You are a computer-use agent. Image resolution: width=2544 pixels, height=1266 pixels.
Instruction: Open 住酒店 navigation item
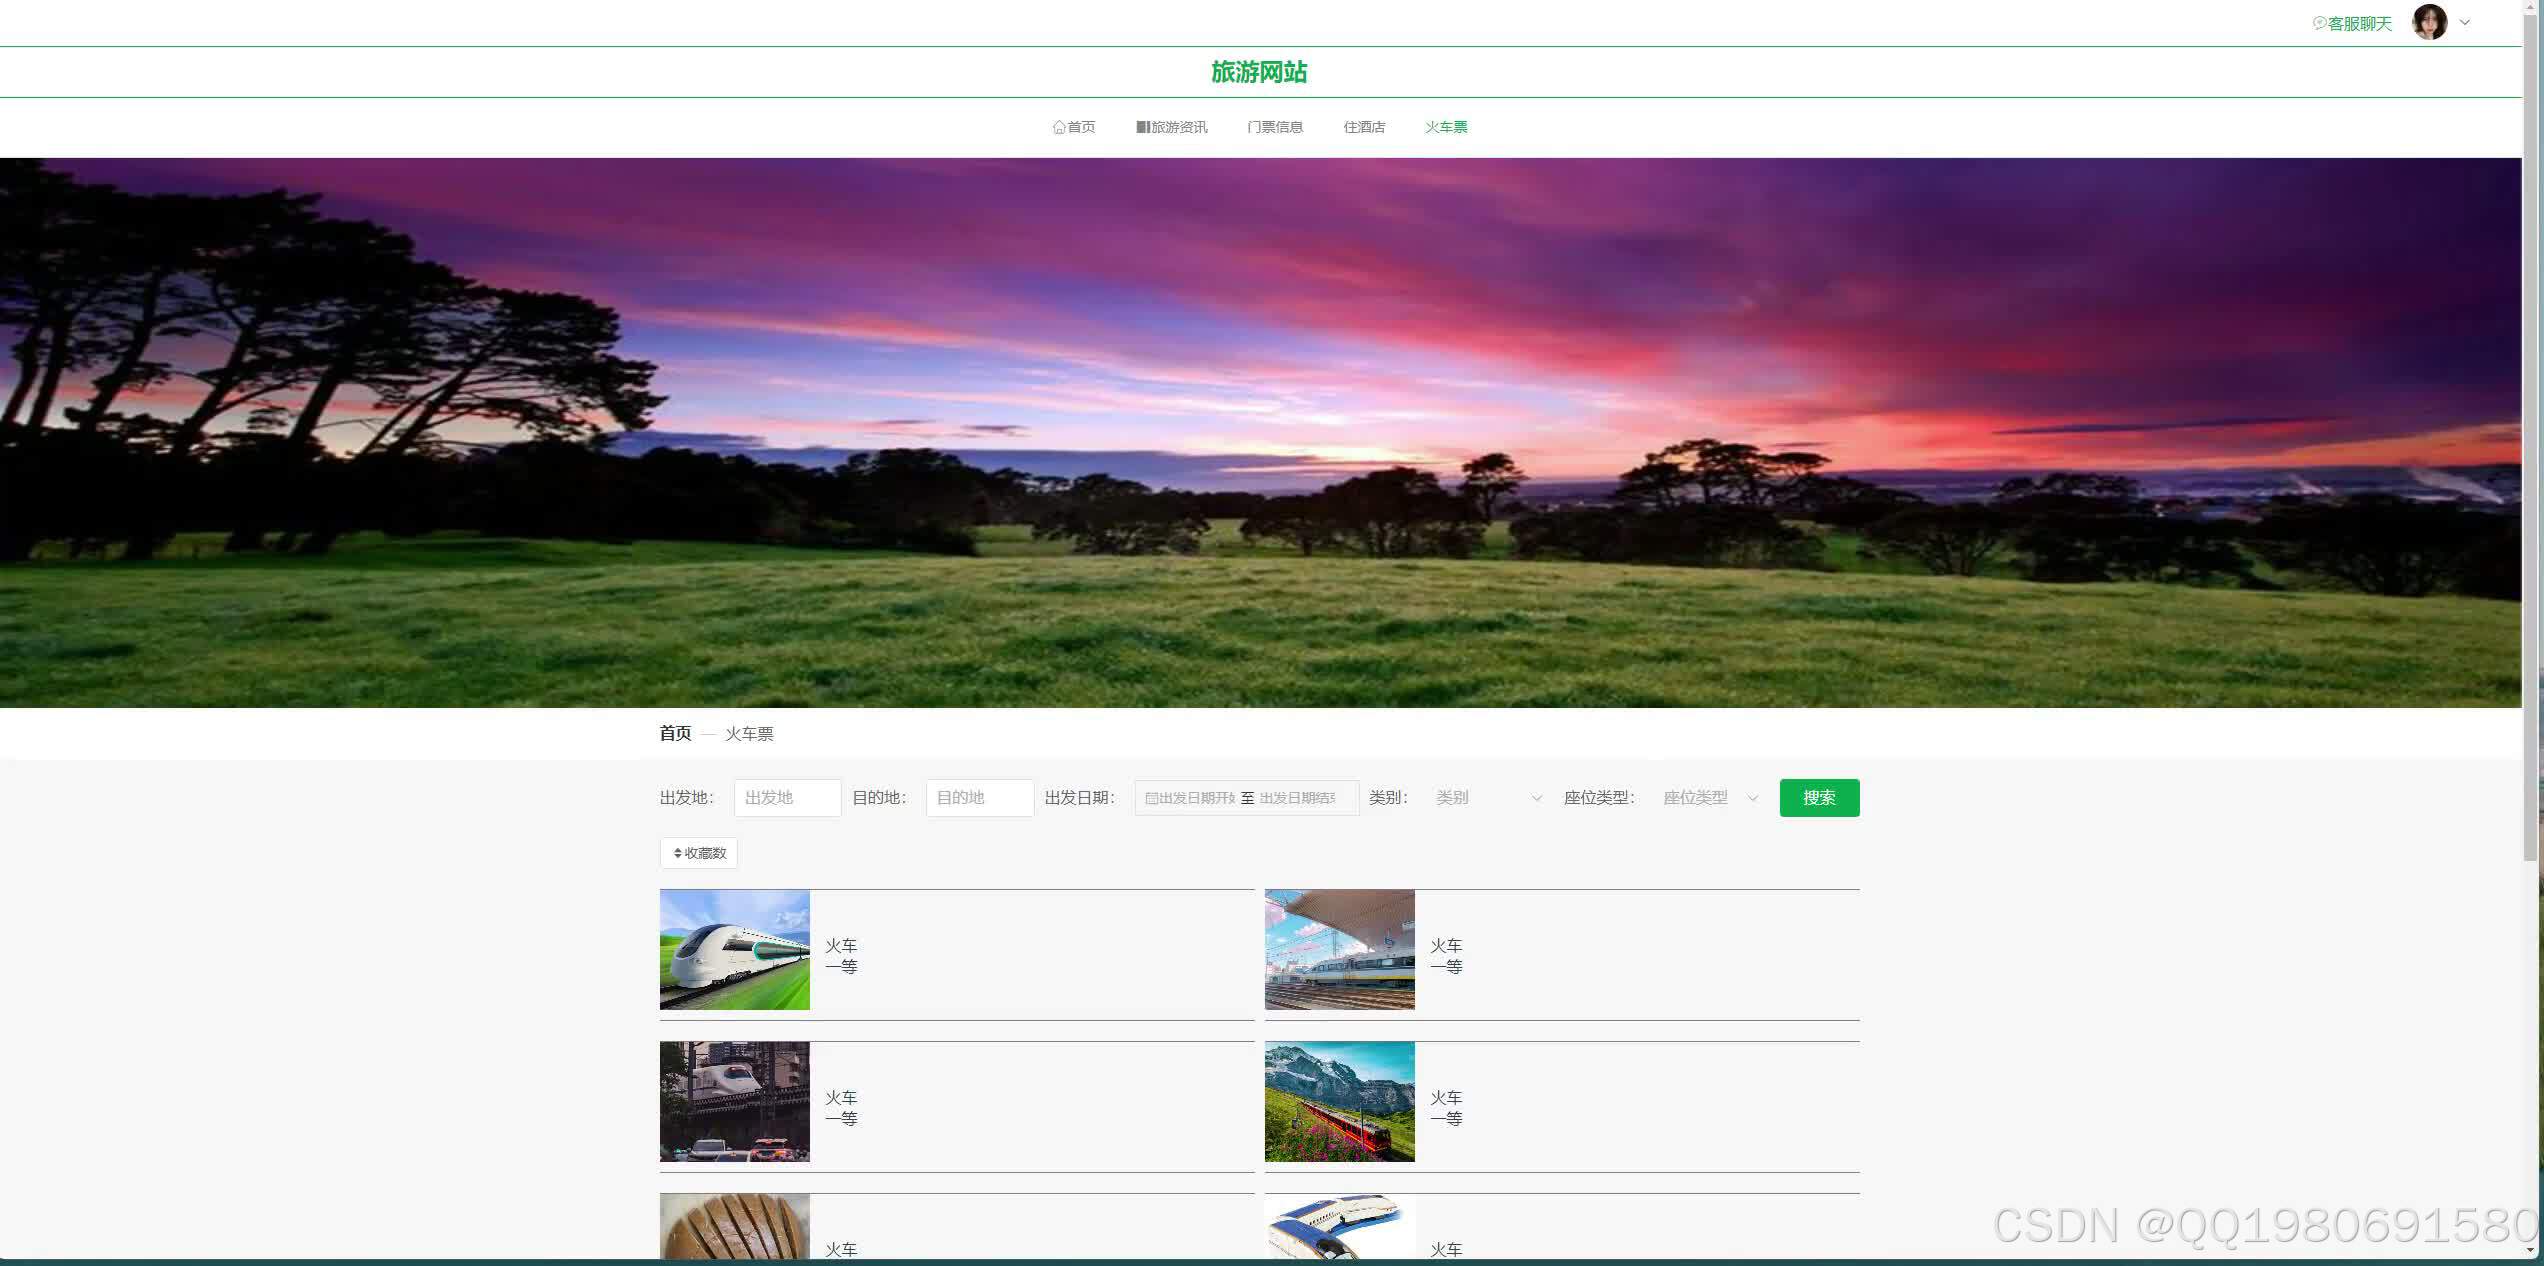[1364, 127]
